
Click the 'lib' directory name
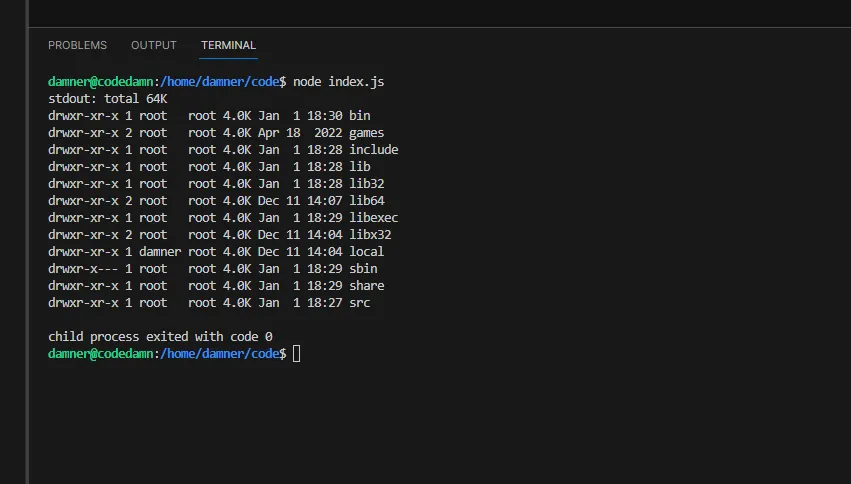(x=359, y=167)
